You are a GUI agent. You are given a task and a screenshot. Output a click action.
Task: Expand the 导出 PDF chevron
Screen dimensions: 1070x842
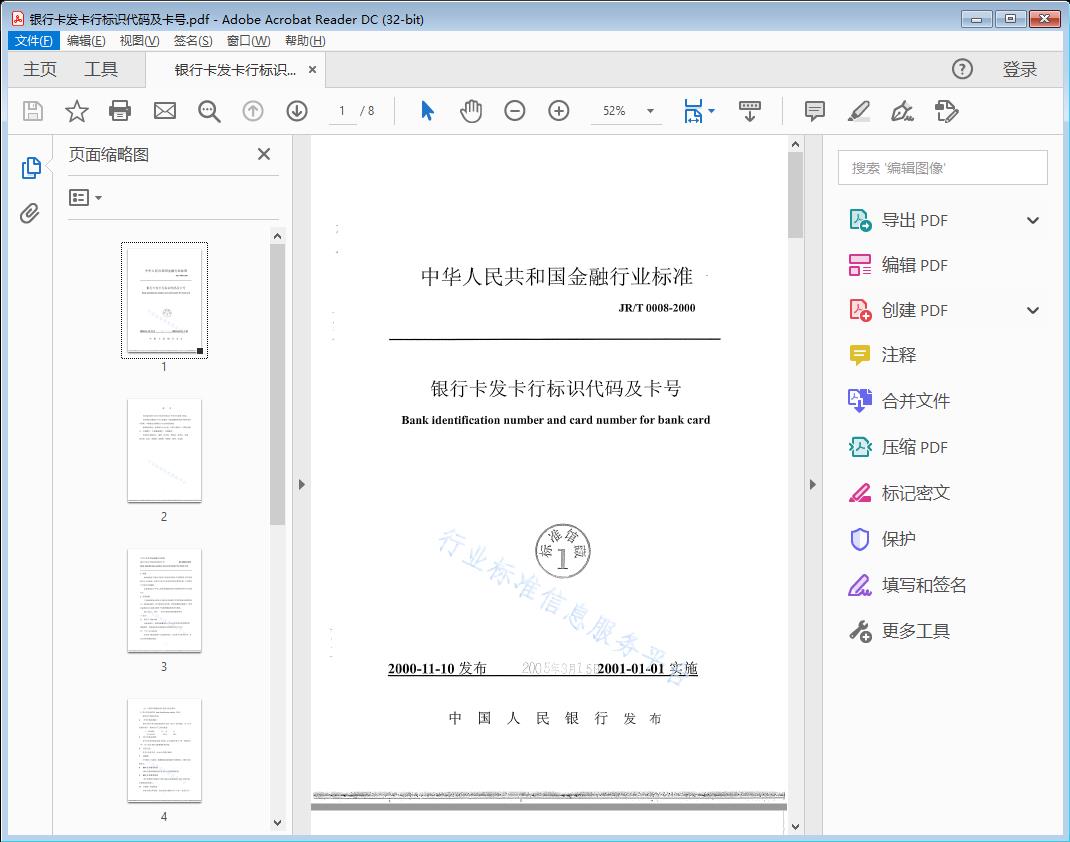(x=1033, y=219)
